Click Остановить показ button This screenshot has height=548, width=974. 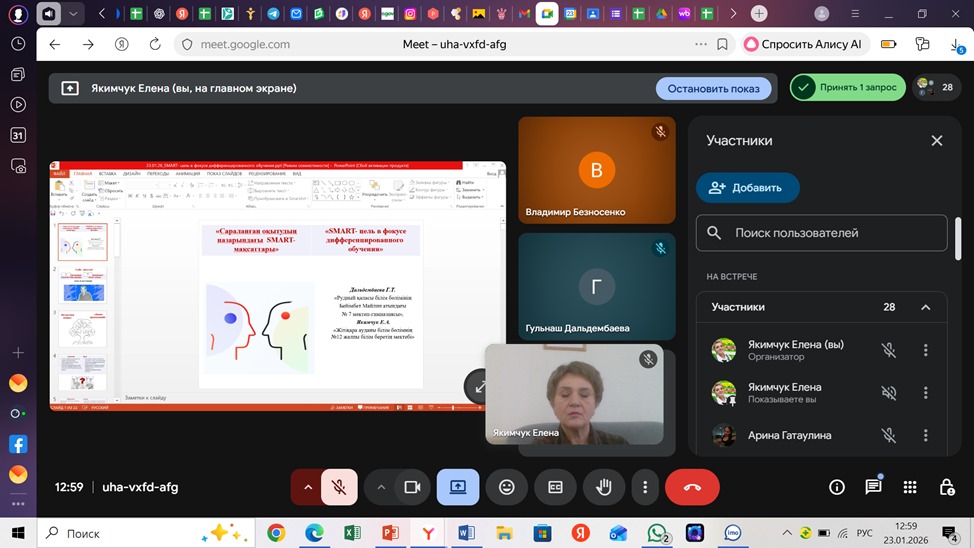(x=713, y=88)
